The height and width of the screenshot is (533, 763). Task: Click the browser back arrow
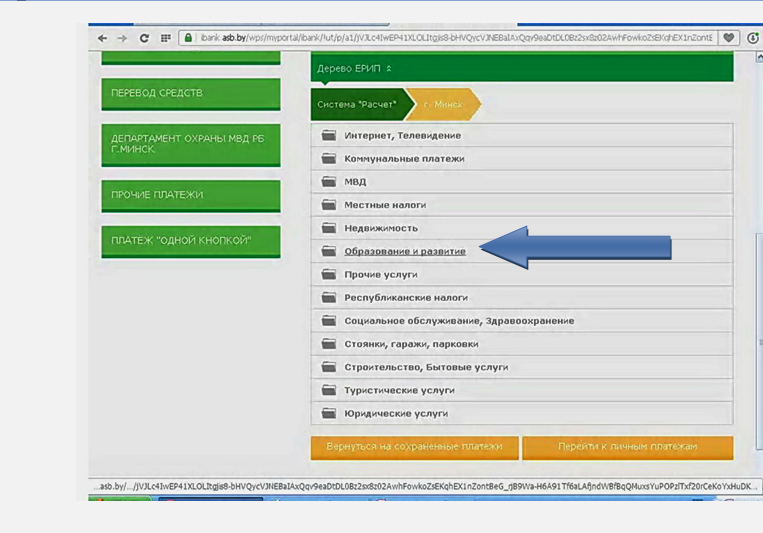[x=102, y=38]
